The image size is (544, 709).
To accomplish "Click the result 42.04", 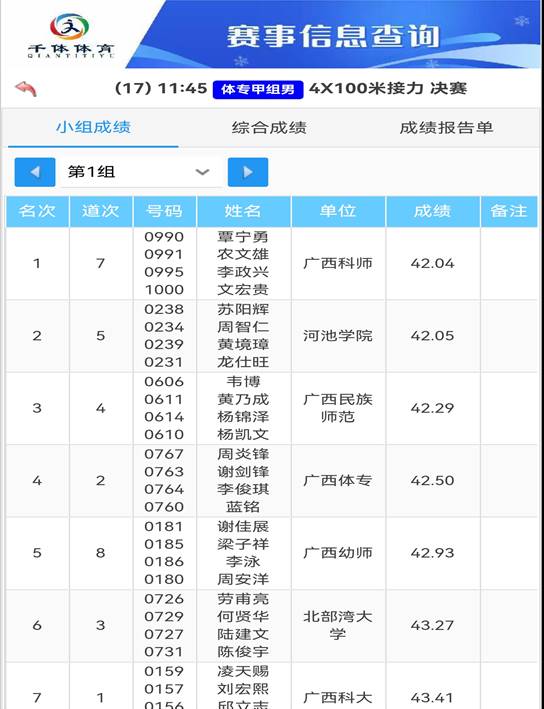I will (x=432, y=263).
